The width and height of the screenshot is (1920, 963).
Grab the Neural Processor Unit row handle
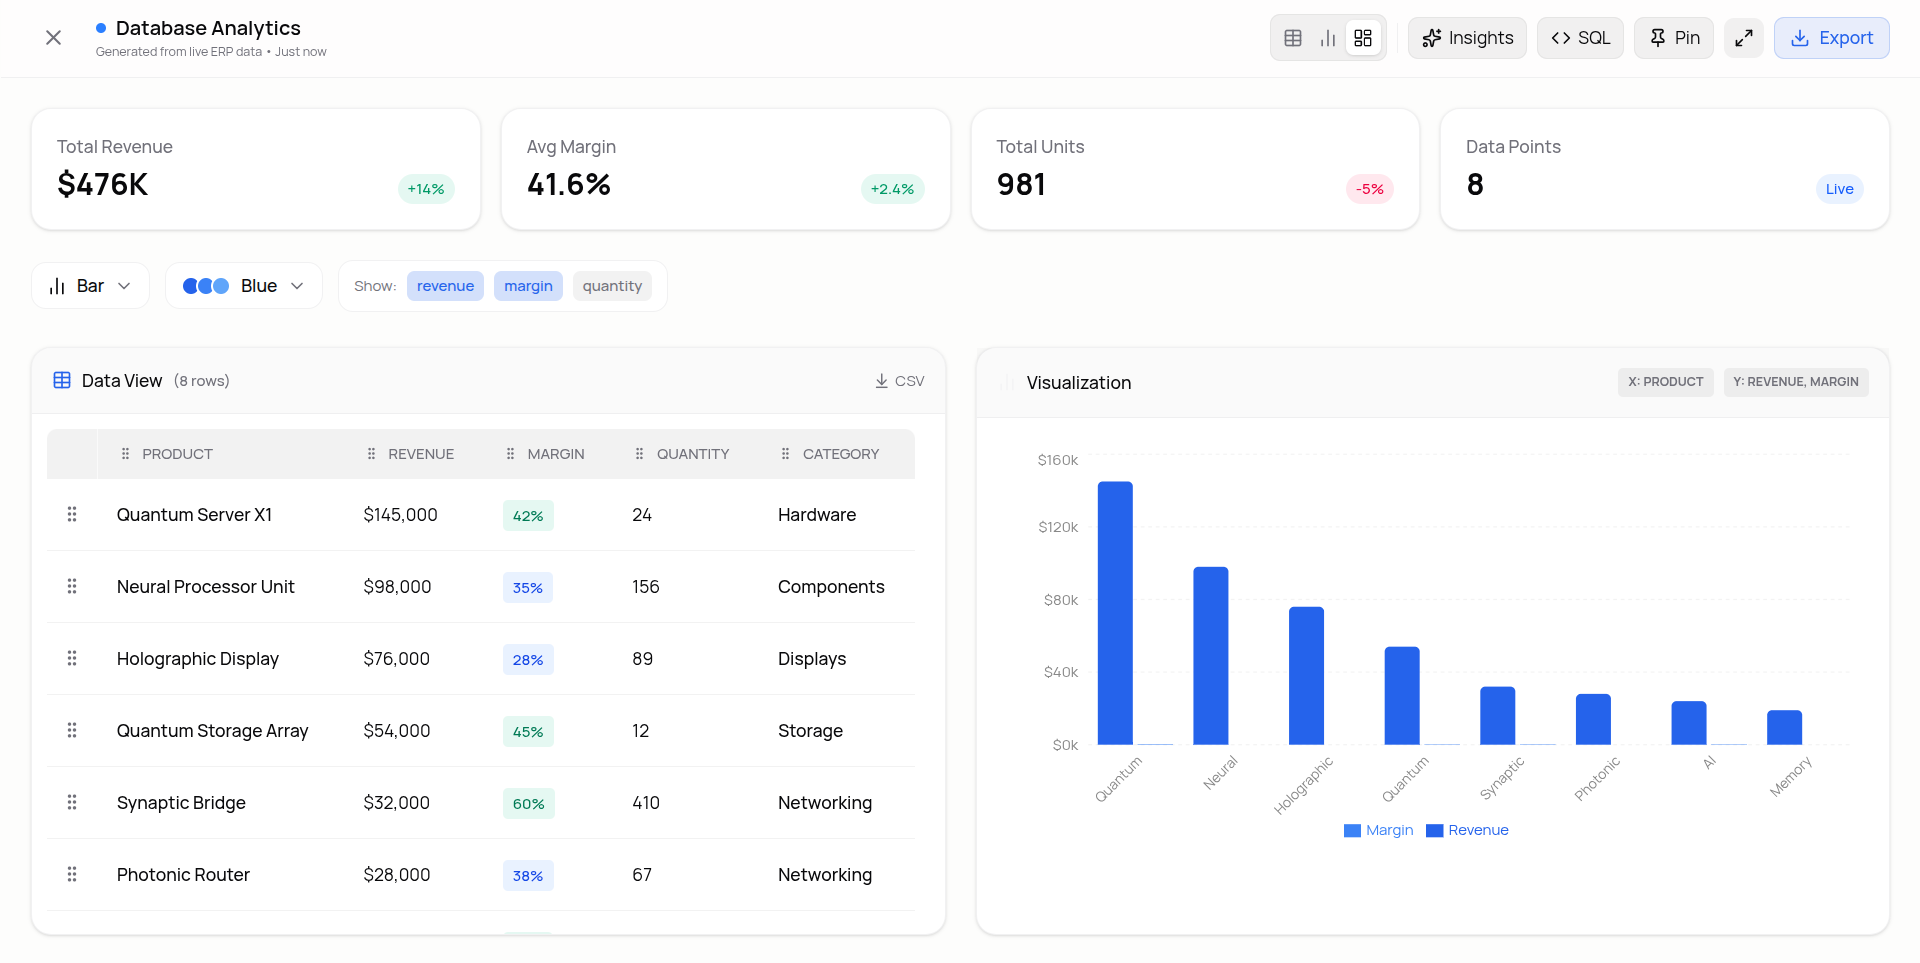click(72, 586)
